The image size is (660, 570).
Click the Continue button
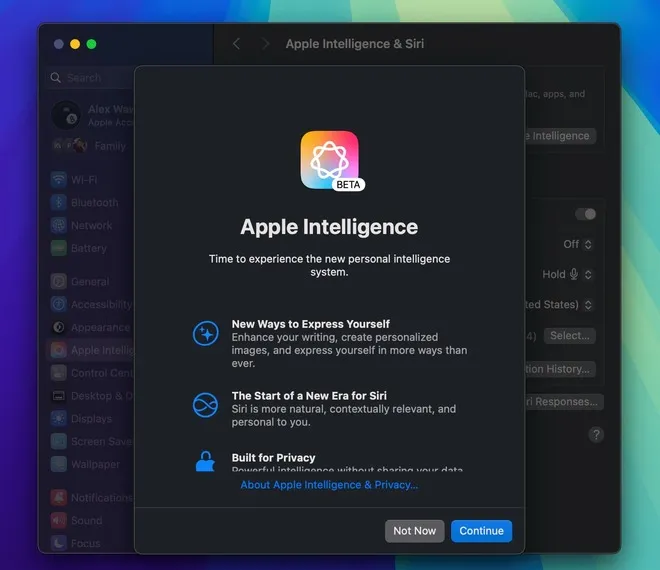pos(481,531)
